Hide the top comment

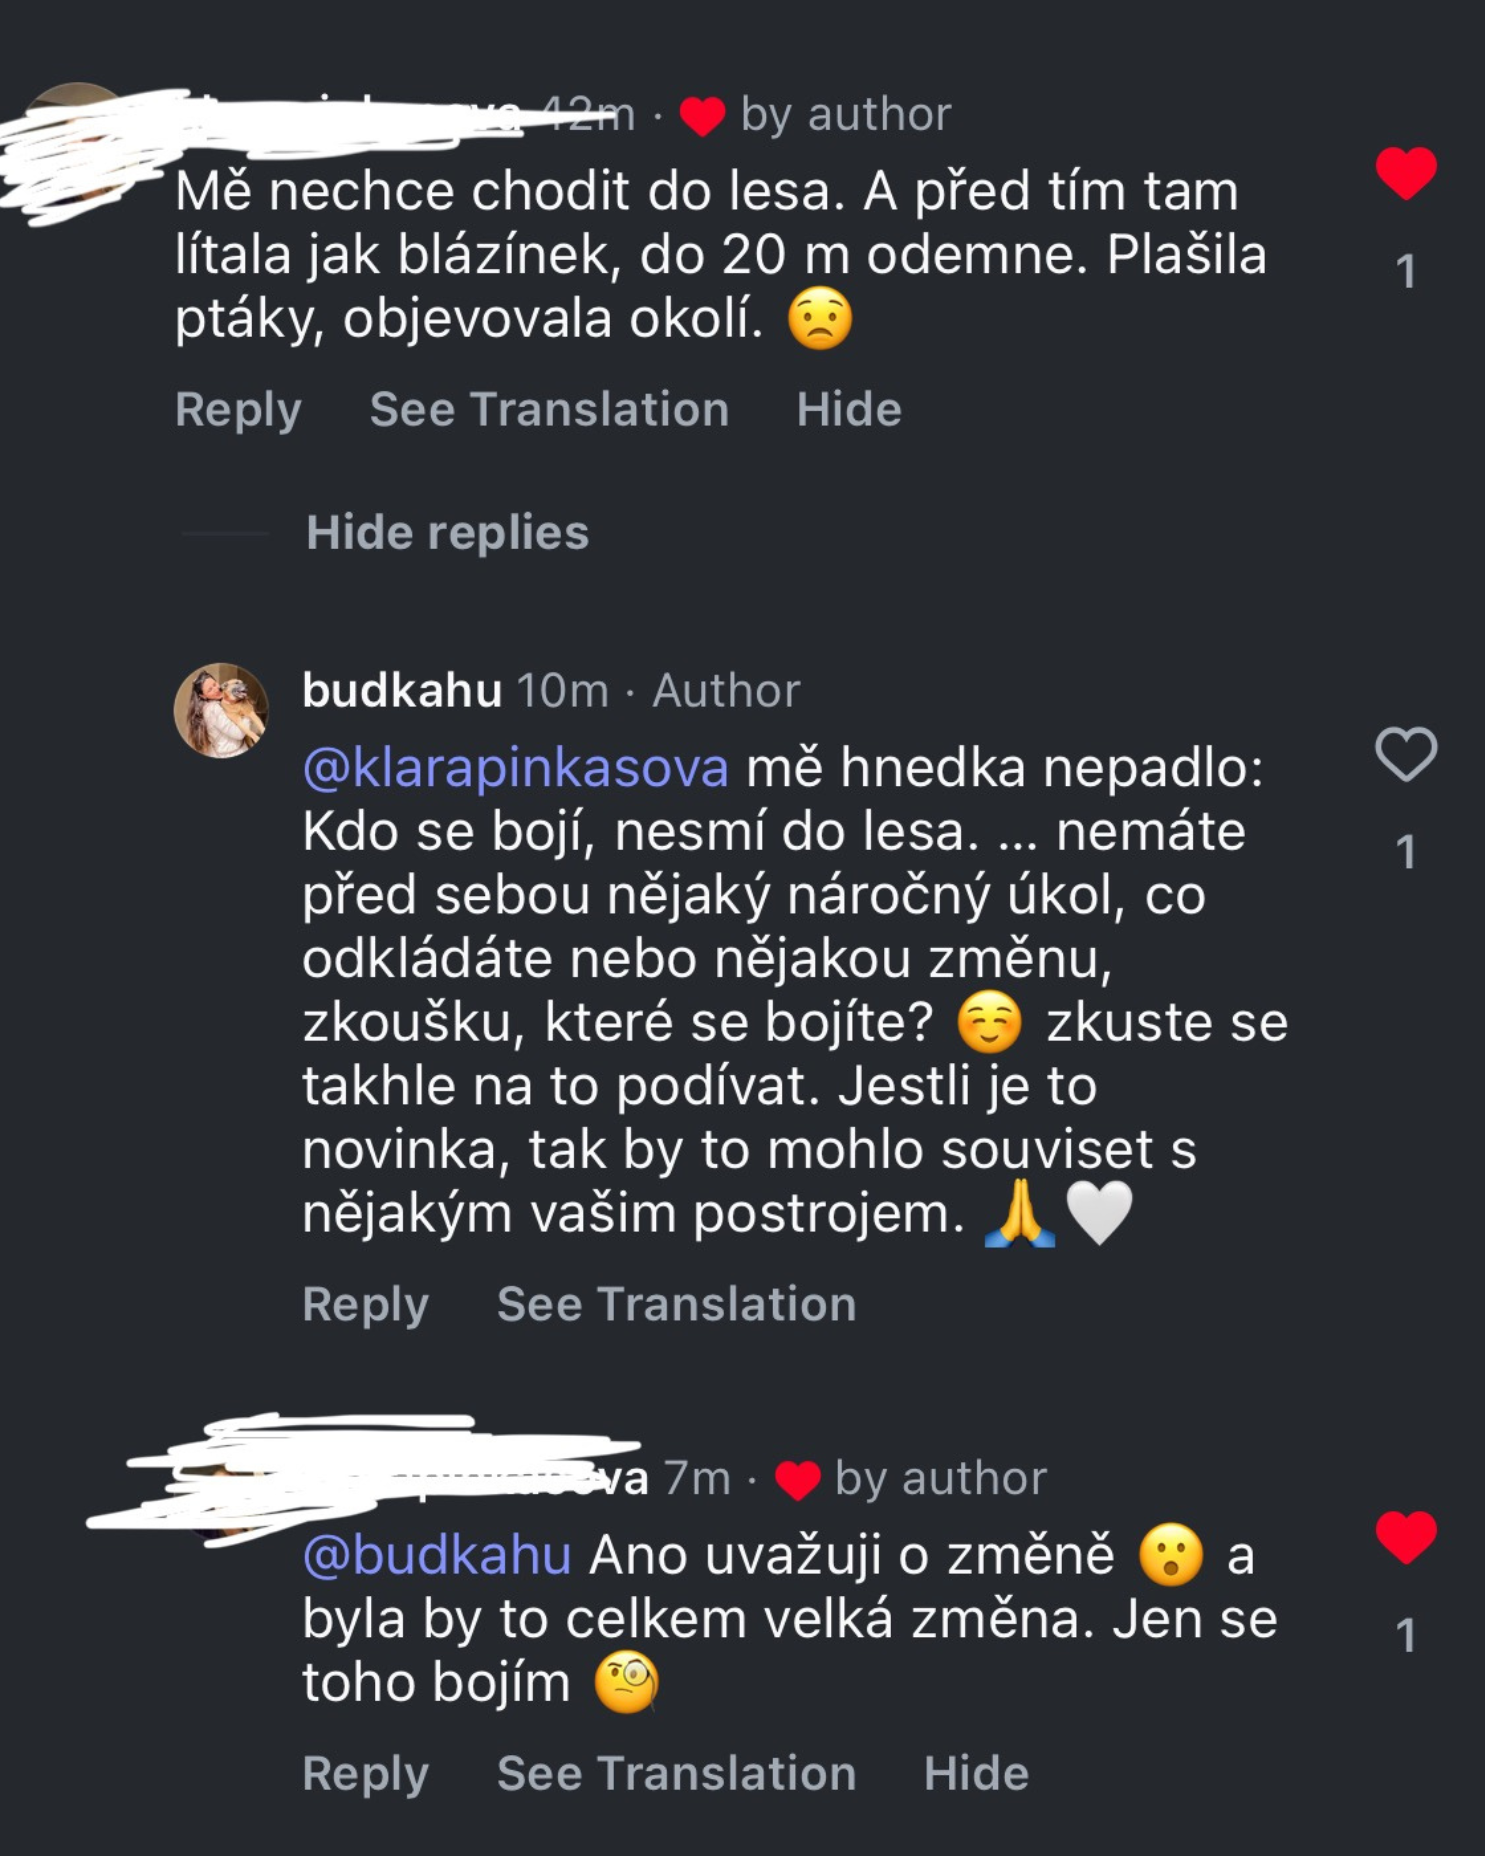tap(849, 410)
